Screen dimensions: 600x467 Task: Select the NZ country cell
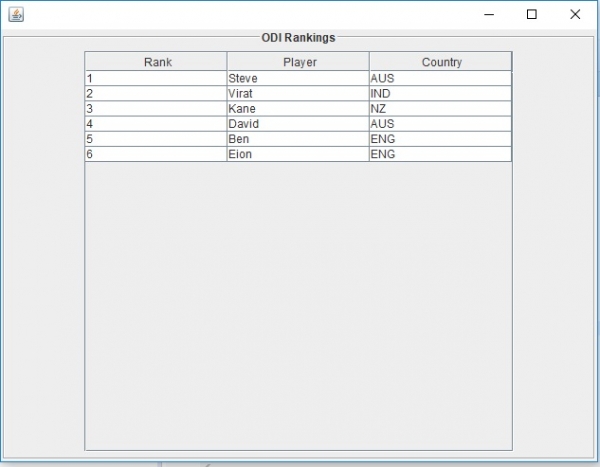(440, 109)
